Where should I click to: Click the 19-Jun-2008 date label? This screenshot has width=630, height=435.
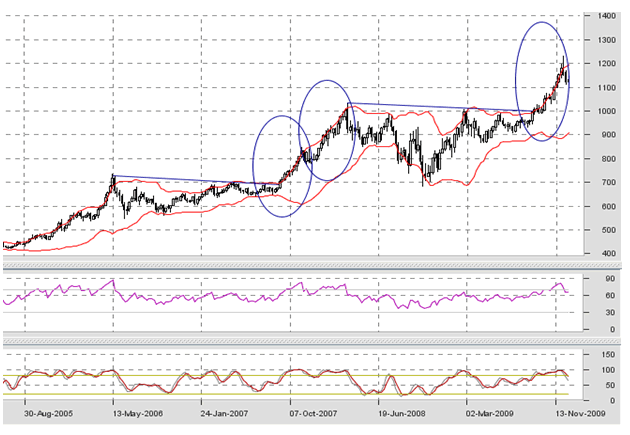click(402, 413)
